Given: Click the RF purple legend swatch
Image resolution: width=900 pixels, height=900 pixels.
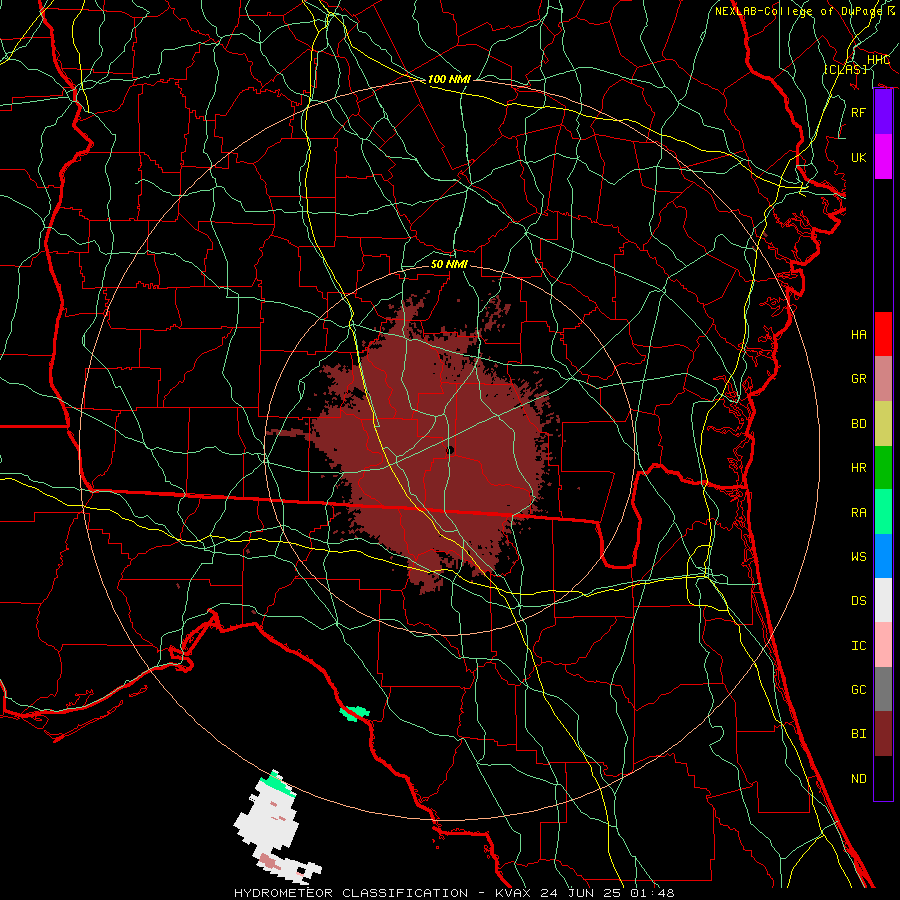Looking at the screenshot, I should 883,112.
